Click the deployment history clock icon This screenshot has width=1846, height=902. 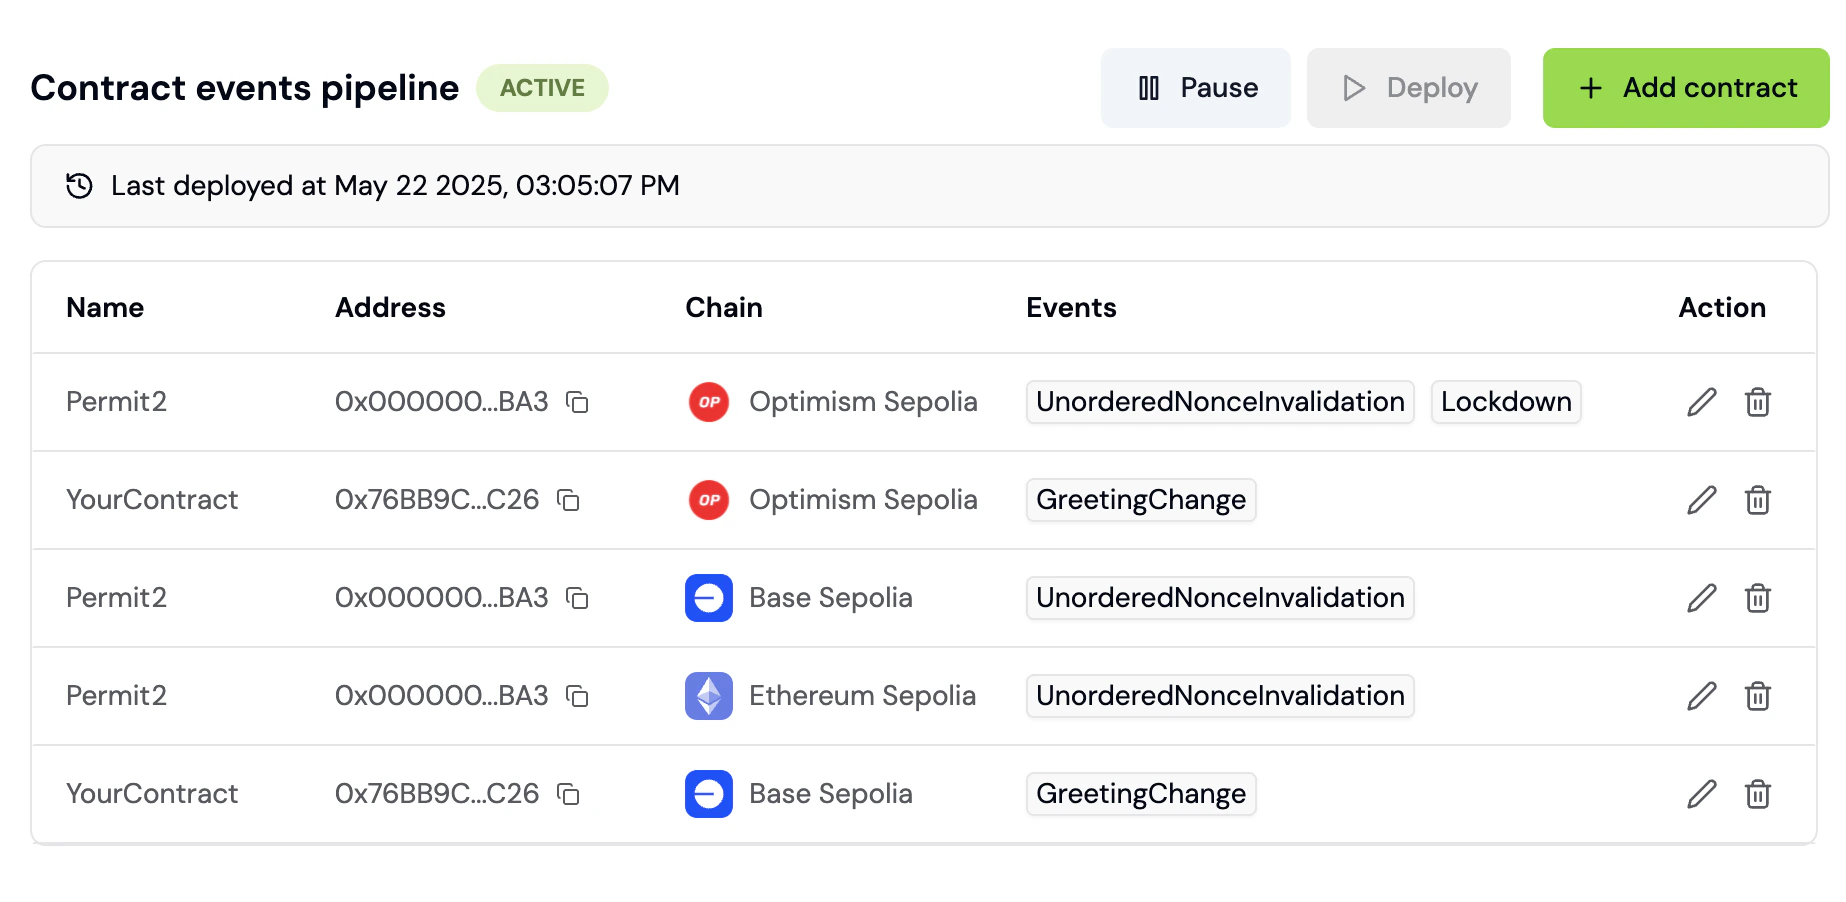click(78, 186)
